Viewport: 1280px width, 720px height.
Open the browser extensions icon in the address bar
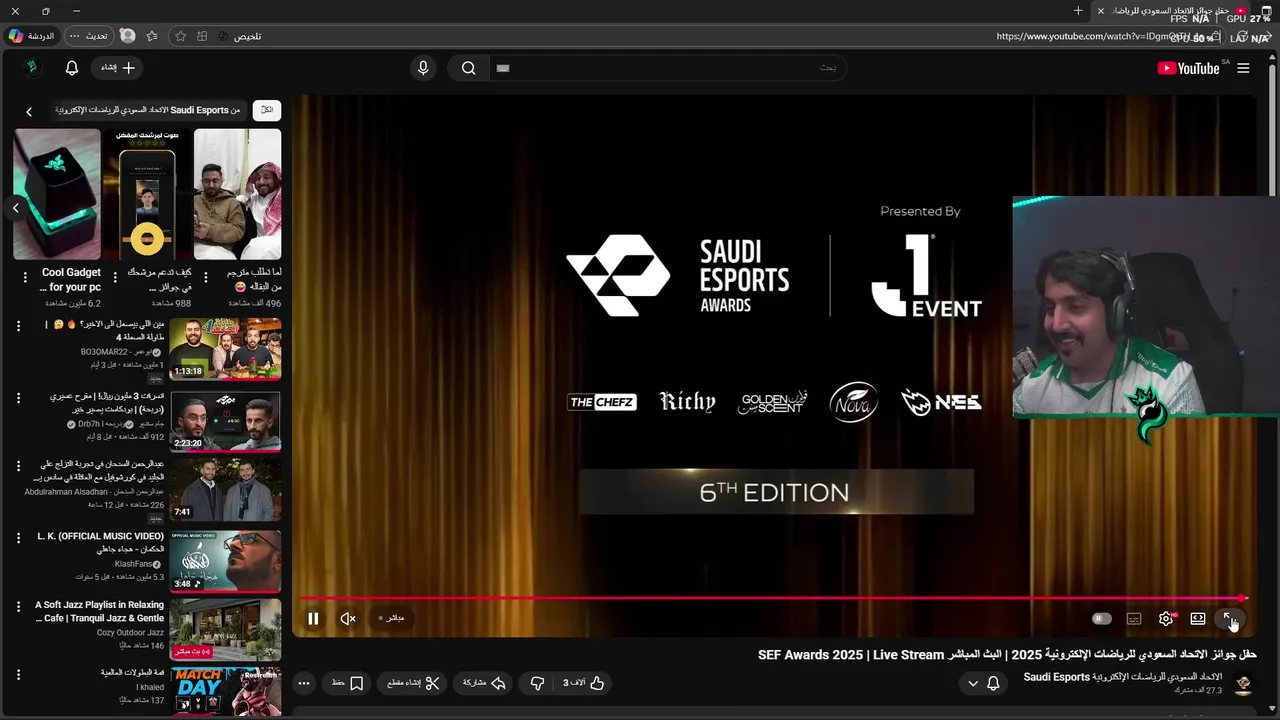point(202,36)
